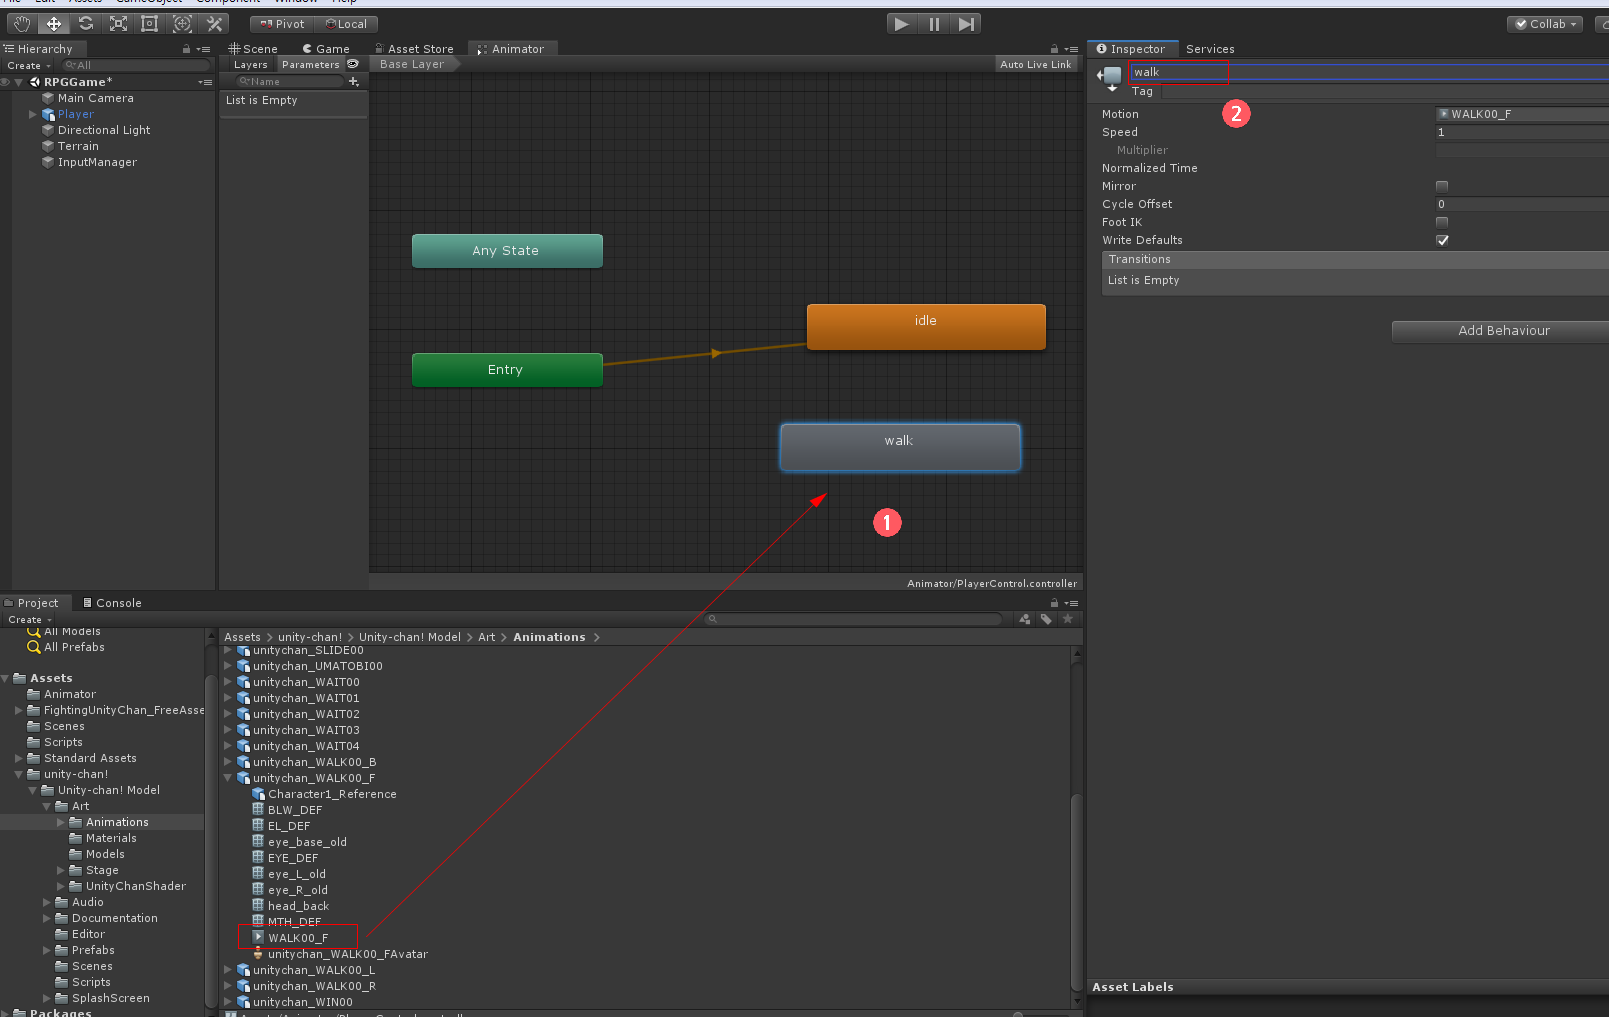Click the Base Layer breadcrumb
The image size is (1609, 1017).
412,64
